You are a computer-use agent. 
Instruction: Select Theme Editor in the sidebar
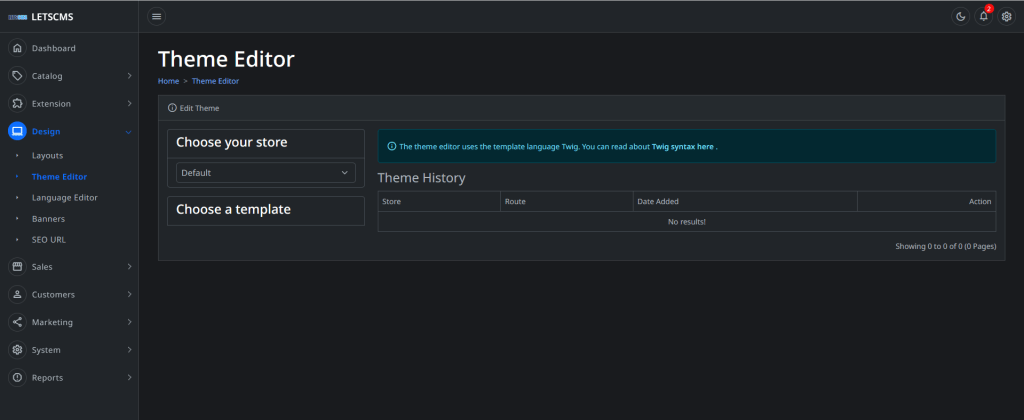[x=59, y=176]
